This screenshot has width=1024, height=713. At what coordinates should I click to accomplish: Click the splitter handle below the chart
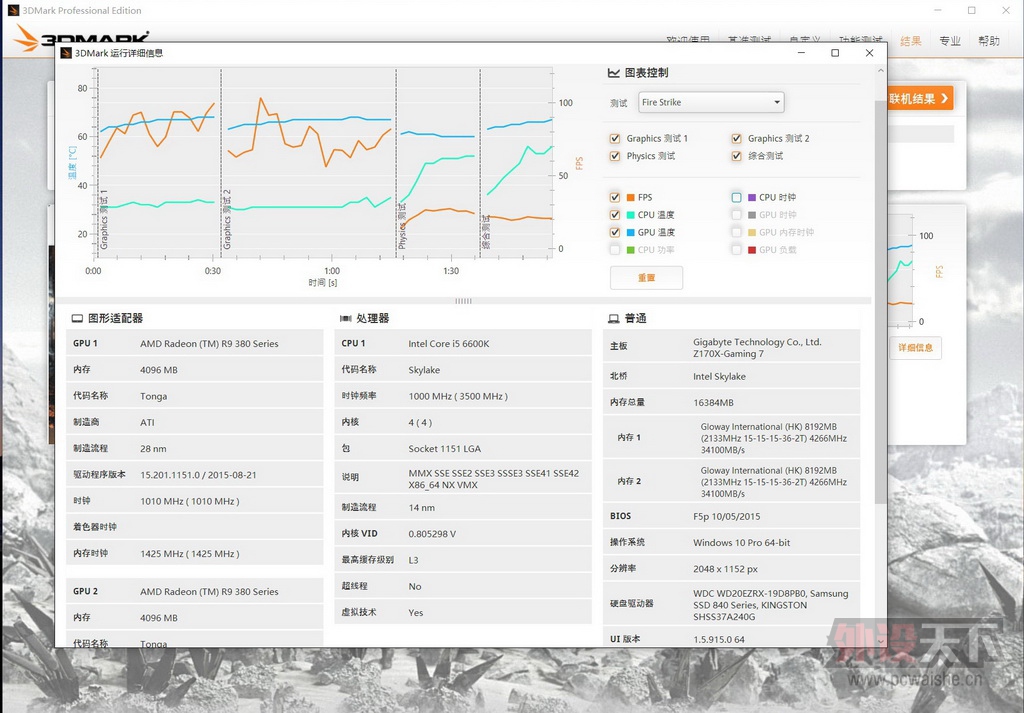(463, 301)
